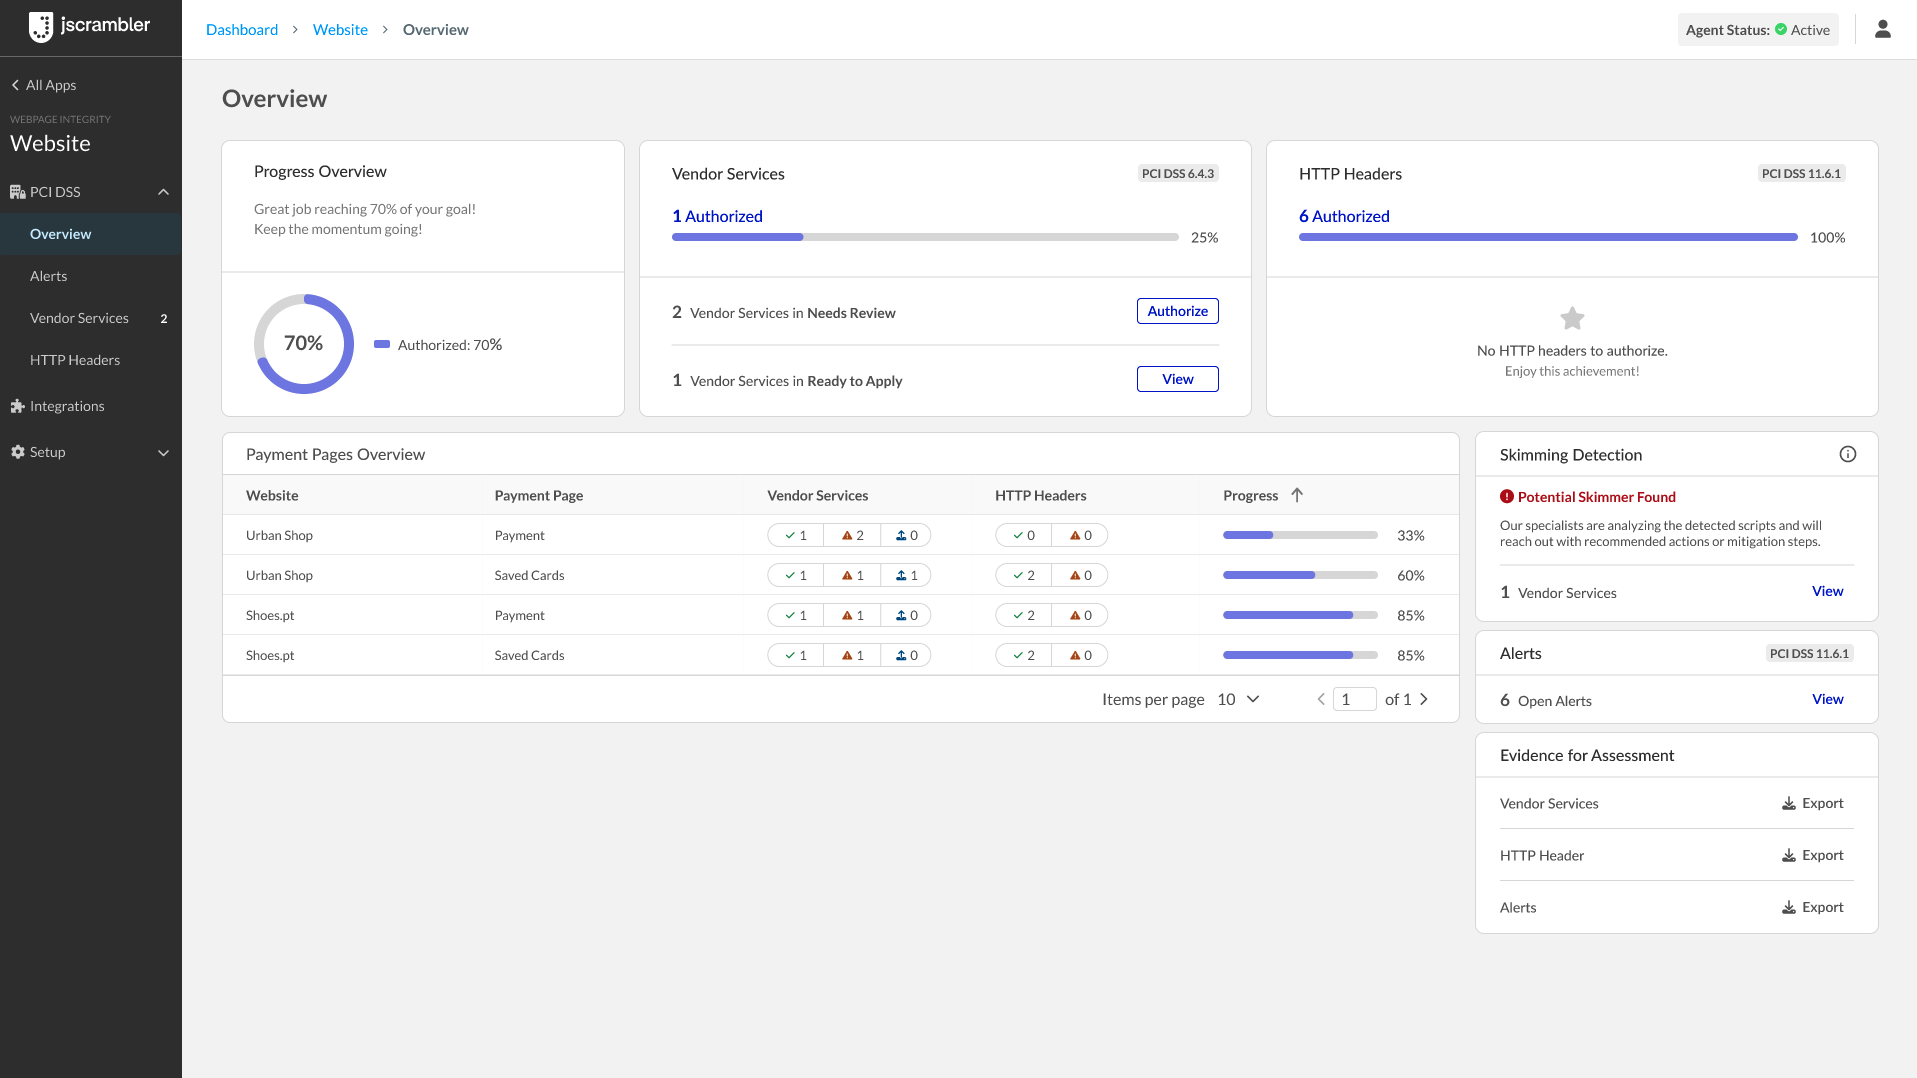Expand the Setup sidebar section
The height and width of the screenshot is (1078, 1917).
[x=163, y=453]
